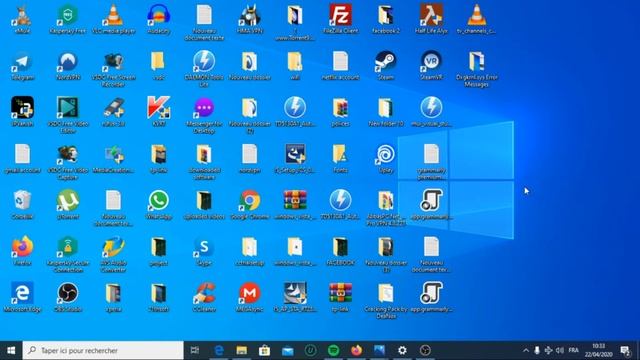Click the AVS Audio Converter shortcut
The width and height of the screenshot is (640, 360).
coord(113,254)
